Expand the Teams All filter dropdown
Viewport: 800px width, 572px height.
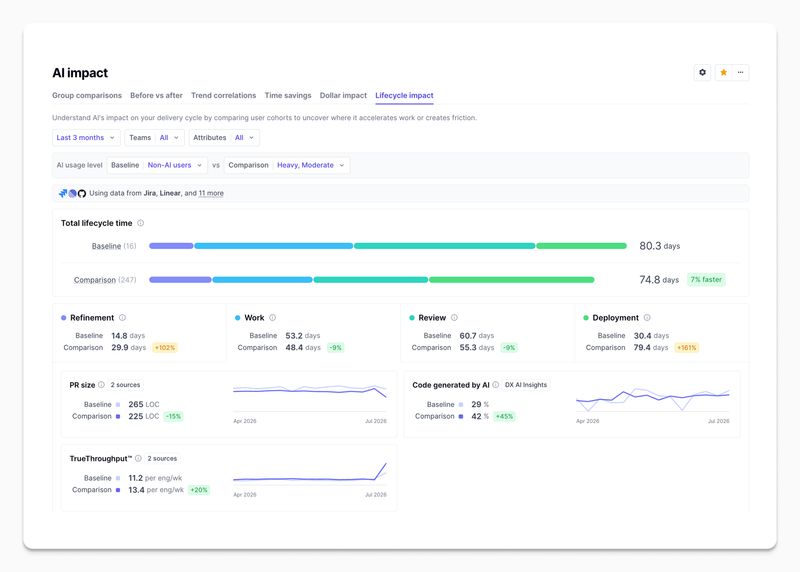click(x=154, y=138)
